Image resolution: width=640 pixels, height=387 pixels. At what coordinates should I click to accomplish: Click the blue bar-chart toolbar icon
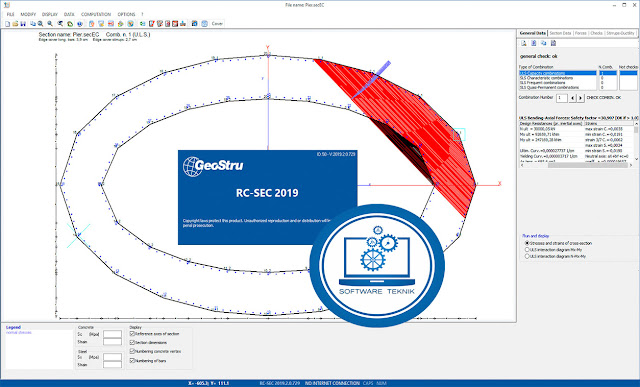183,24
